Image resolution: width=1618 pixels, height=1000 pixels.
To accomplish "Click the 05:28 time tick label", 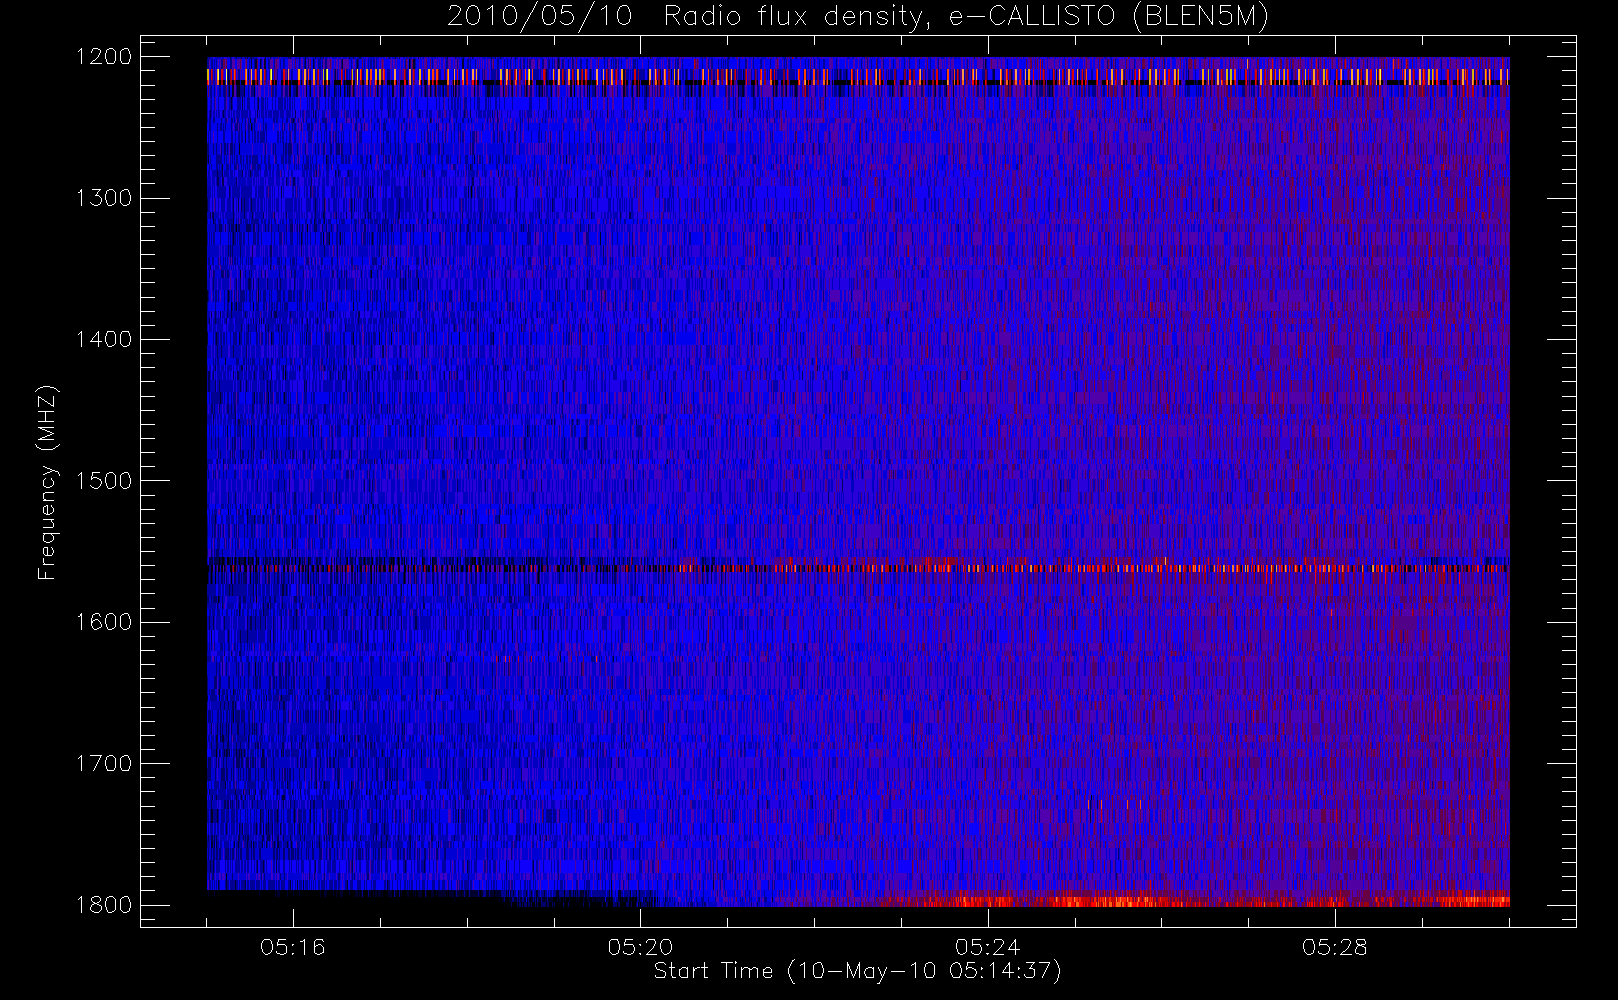I will click(1334, 947).
